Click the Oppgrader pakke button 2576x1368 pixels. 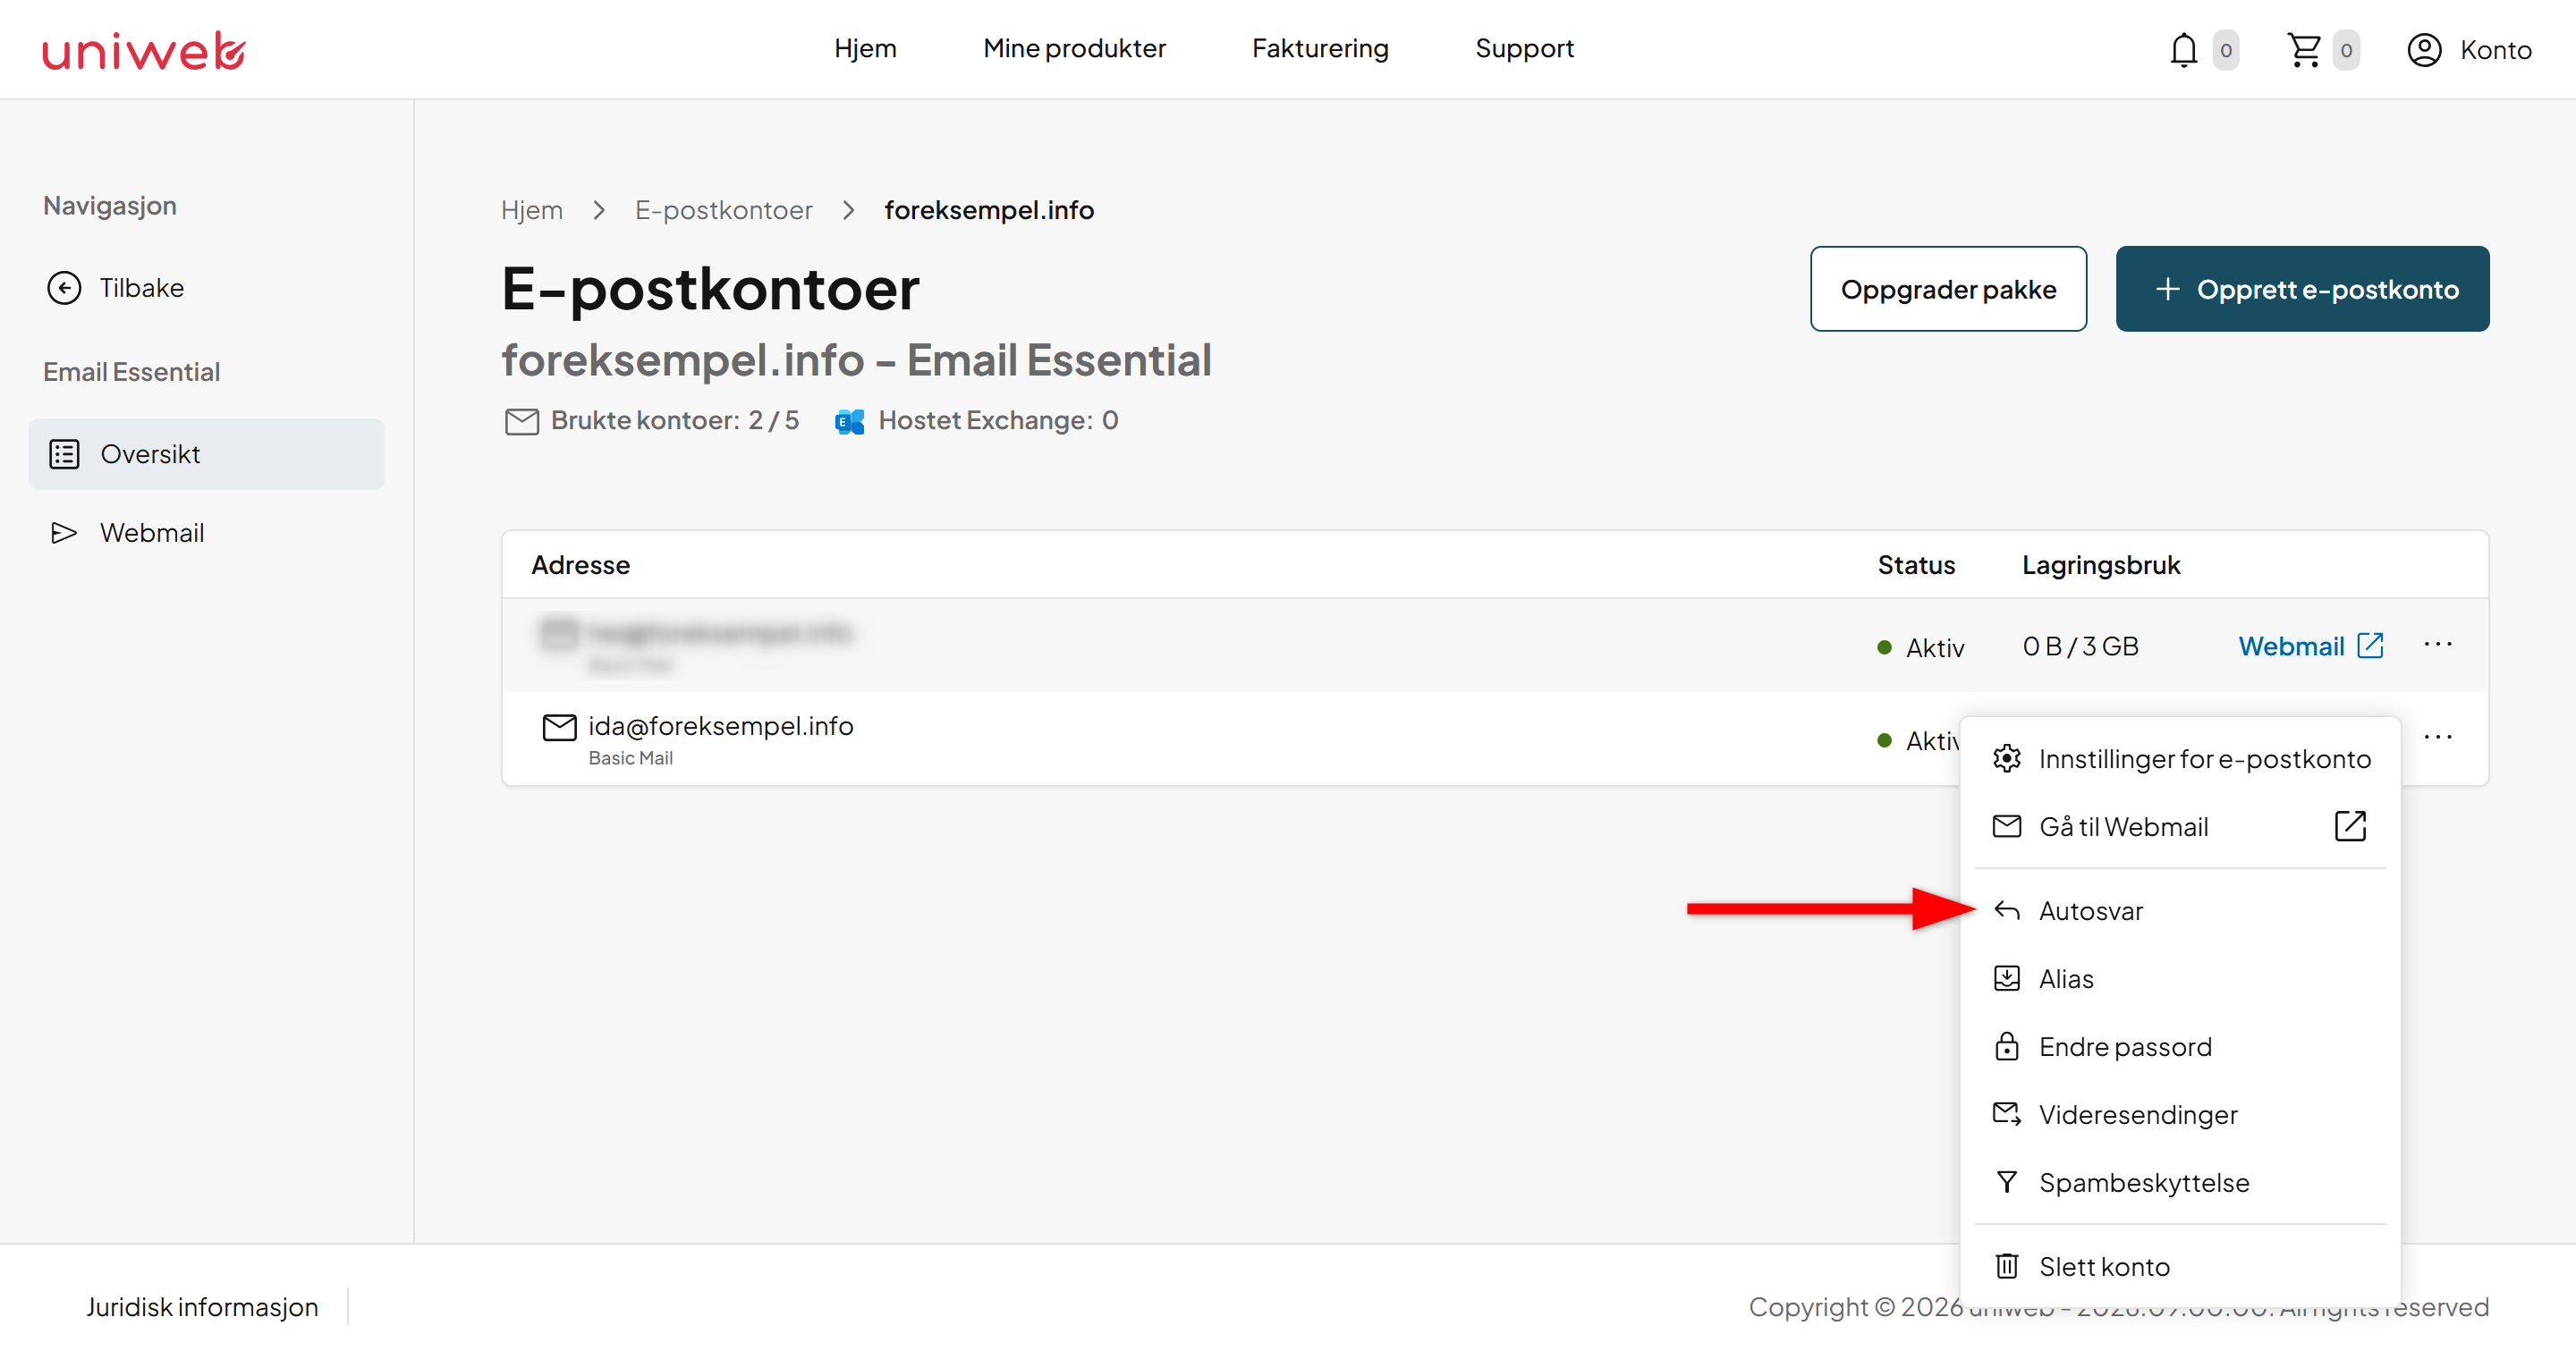coord(1947,289)
